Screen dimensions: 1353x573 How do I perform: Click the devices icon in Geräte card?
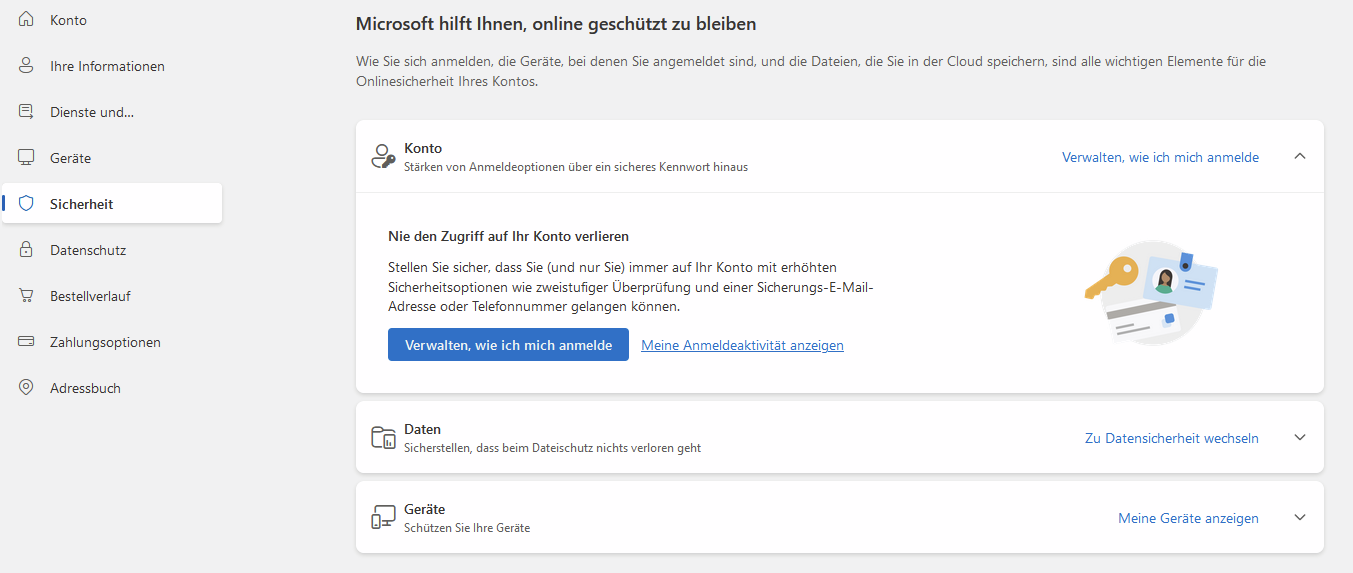click(x=383, y=518)
